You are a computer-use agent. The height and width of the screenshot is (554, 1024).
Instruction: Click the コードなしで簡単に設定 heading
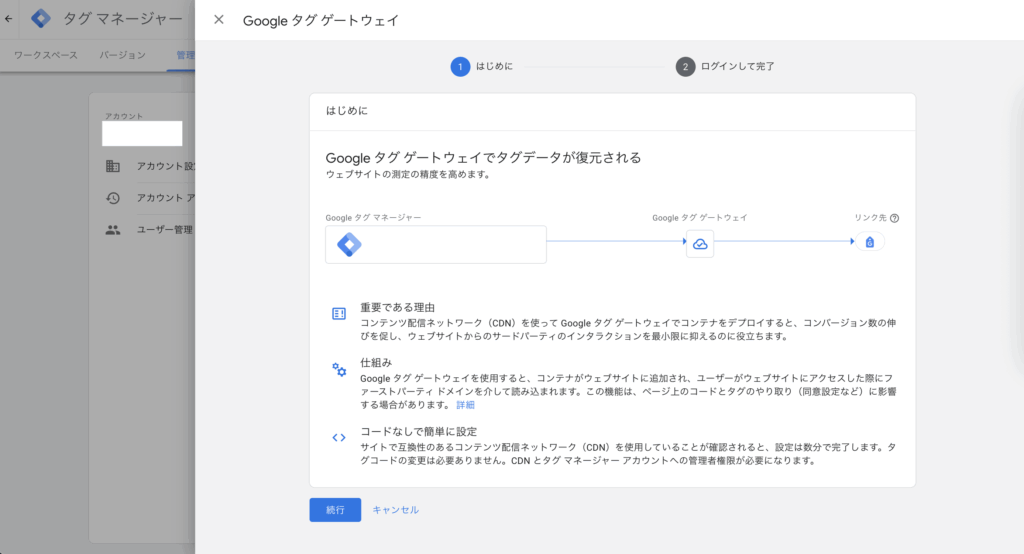point(419,431)
